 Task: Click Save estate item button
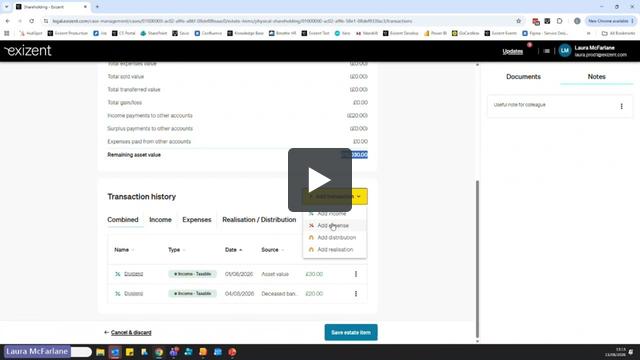pyautogui.click(x=351, y=332)
